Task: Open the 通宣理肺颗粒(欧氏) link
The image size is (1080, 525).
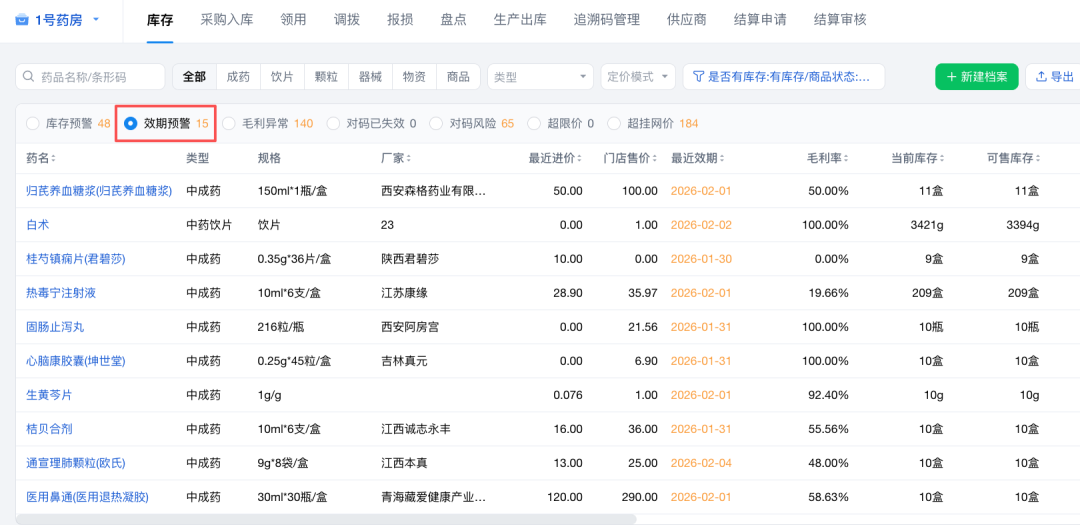Action: [76, 462]
